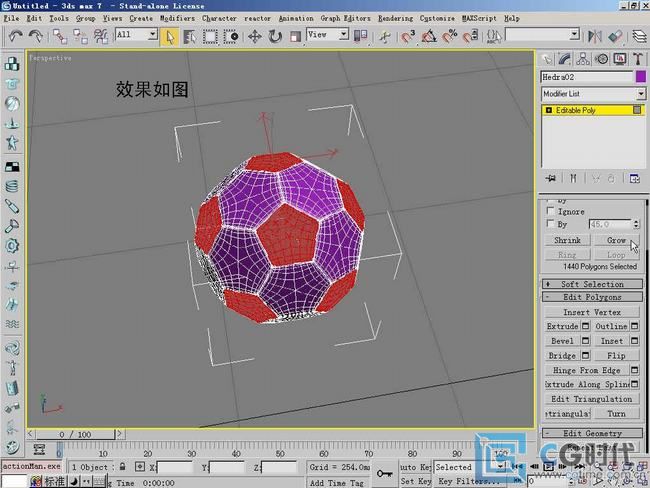Enable the By angle checkbox
The height and width of the screenshot is (488, 650).
pos(551,223)
